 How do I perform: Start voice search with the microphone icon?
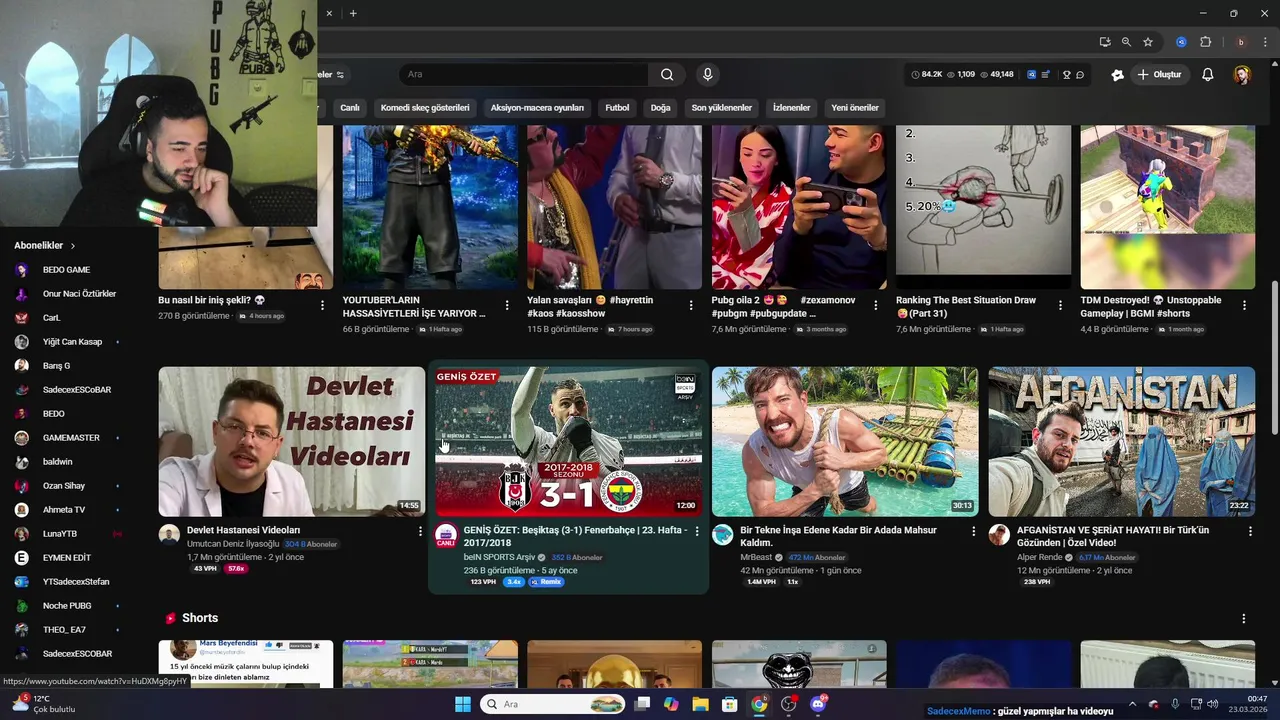(708, 75)
